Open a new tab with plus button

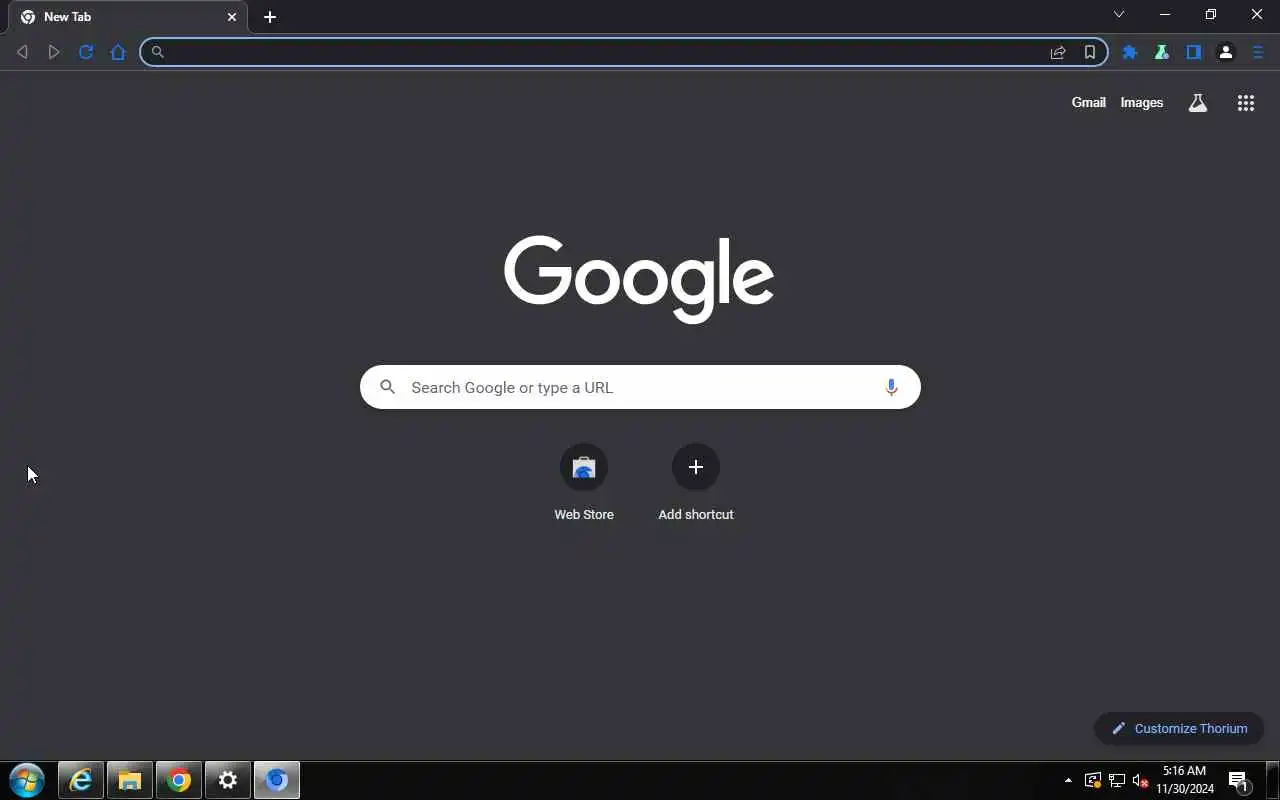(x=270, y=17)
